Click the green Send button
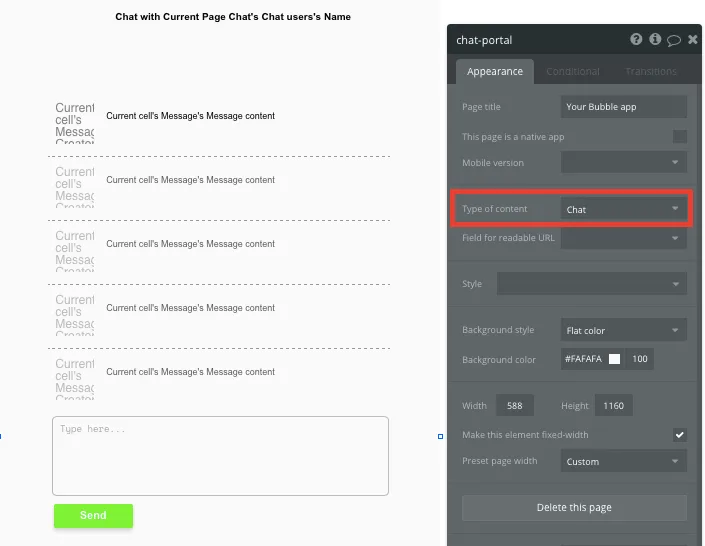Image resolution: width=705 pixels, height=546 pixels. point(93,516)
